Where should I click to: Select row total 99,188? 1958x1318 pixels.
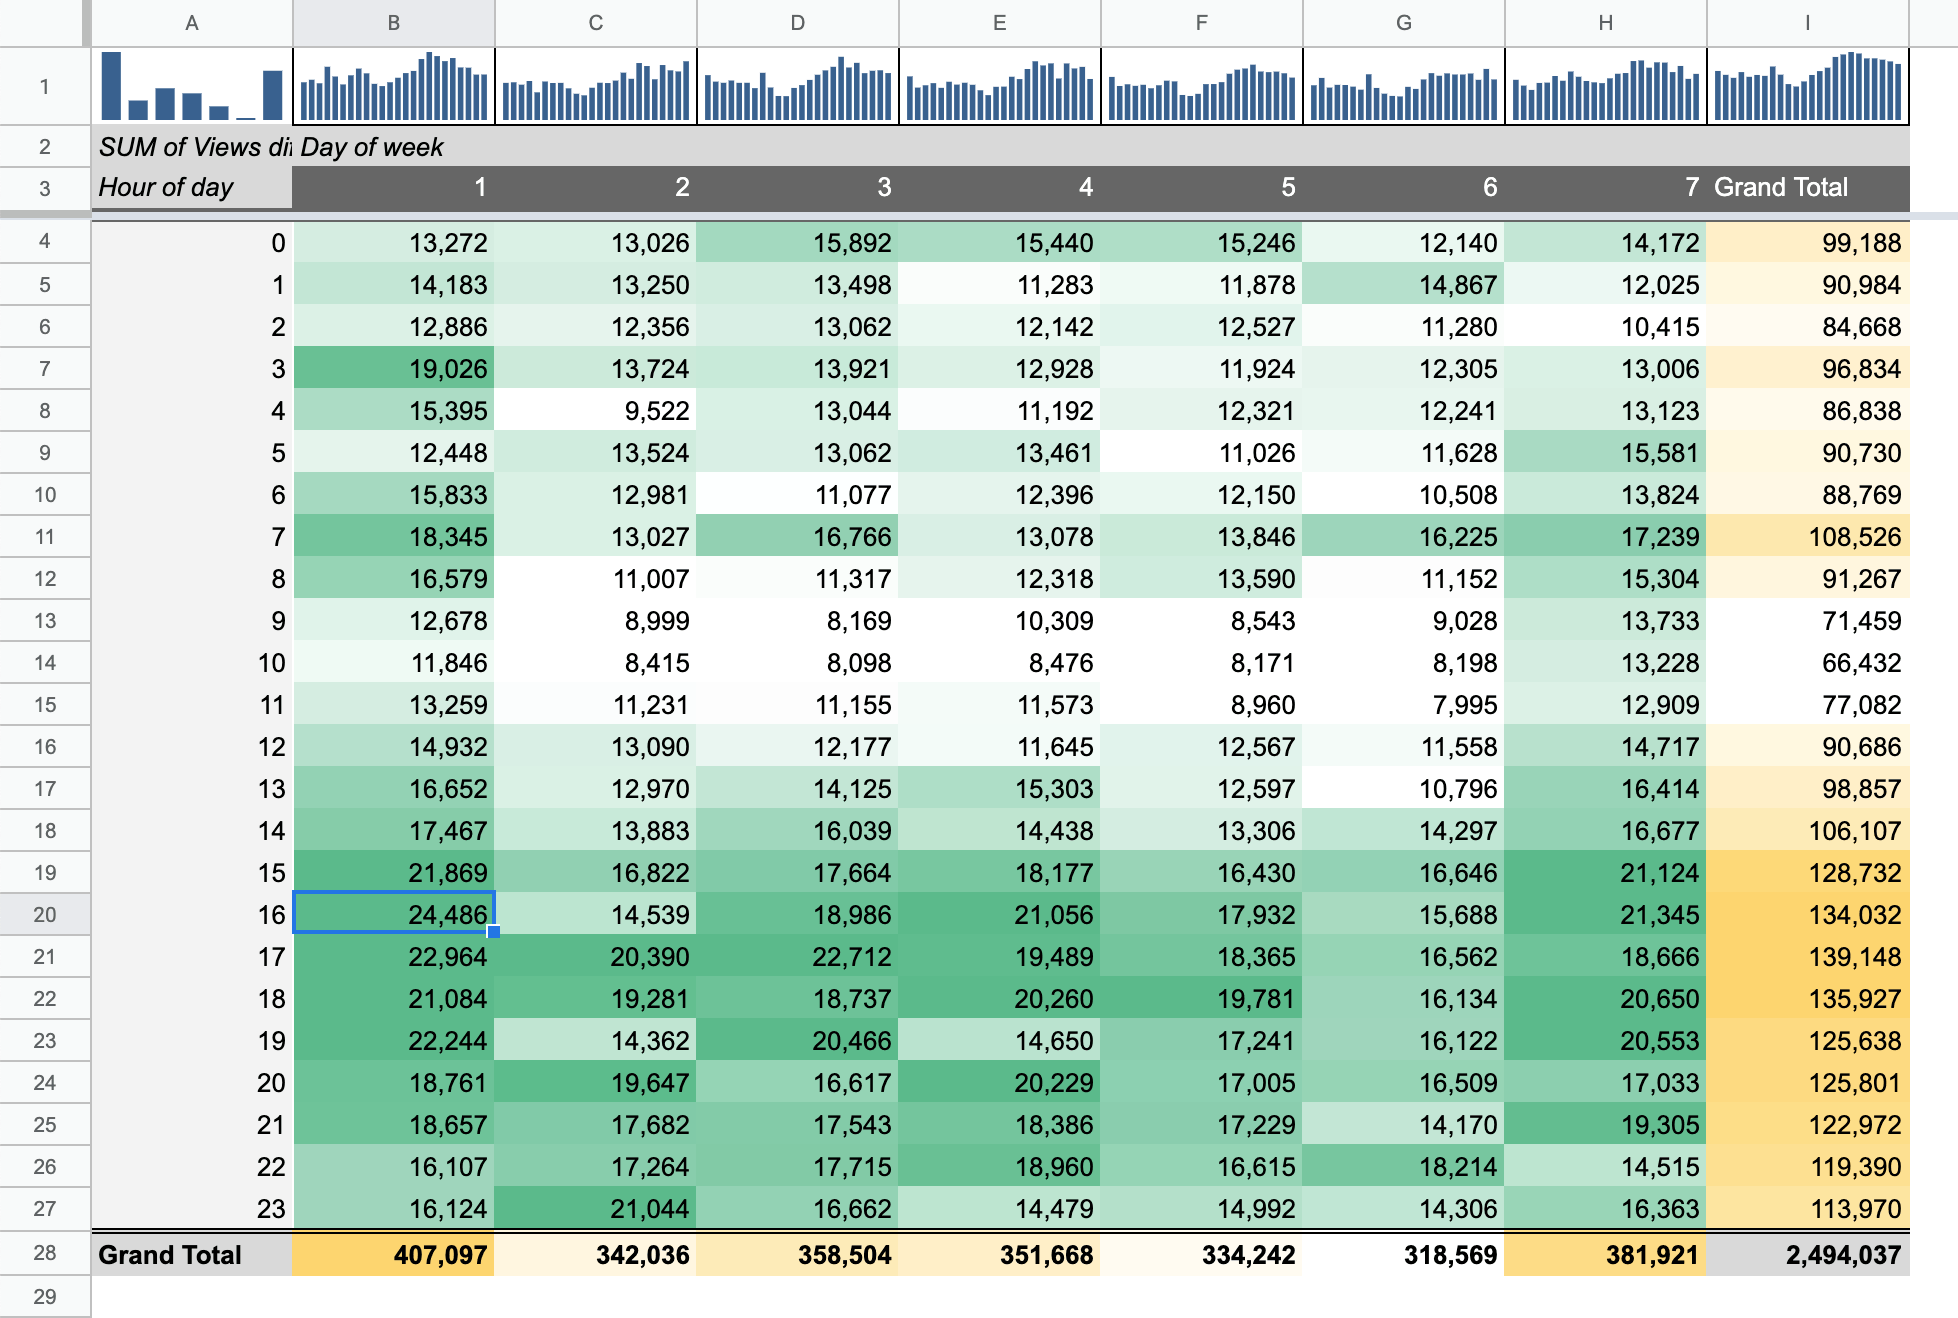pos(1808,242)
